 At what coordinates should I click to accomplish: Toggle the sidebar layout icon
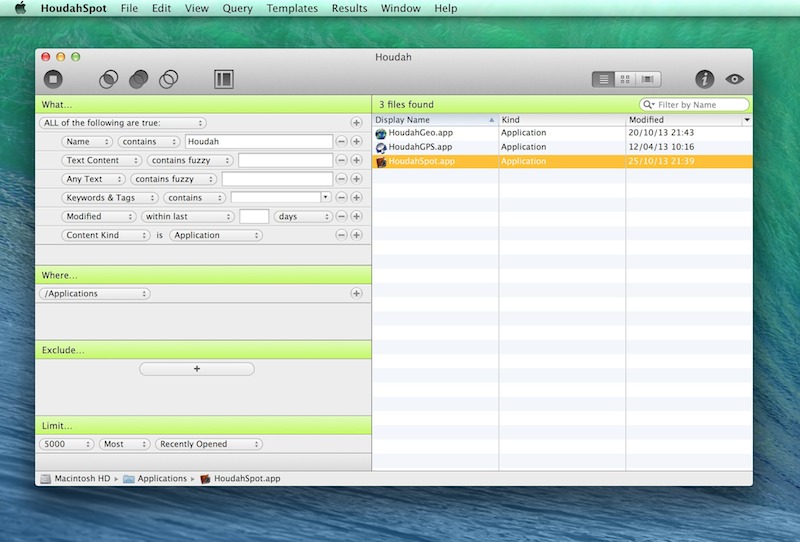coord(224,79)
